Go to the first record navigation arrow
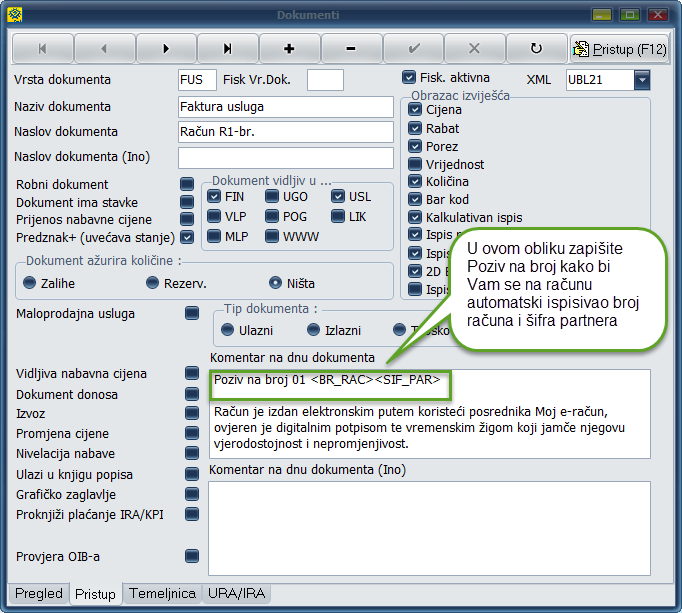 pyautogui.click(x=42, y=48)
